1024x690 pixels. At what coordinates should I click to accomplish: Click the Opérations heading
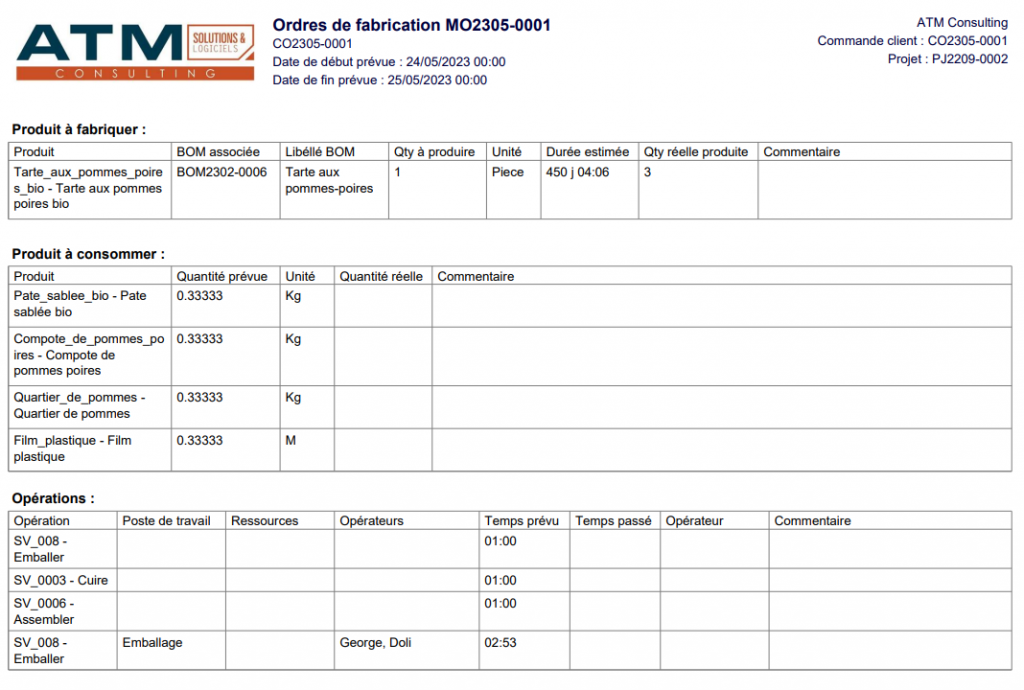tap(53, 498)
